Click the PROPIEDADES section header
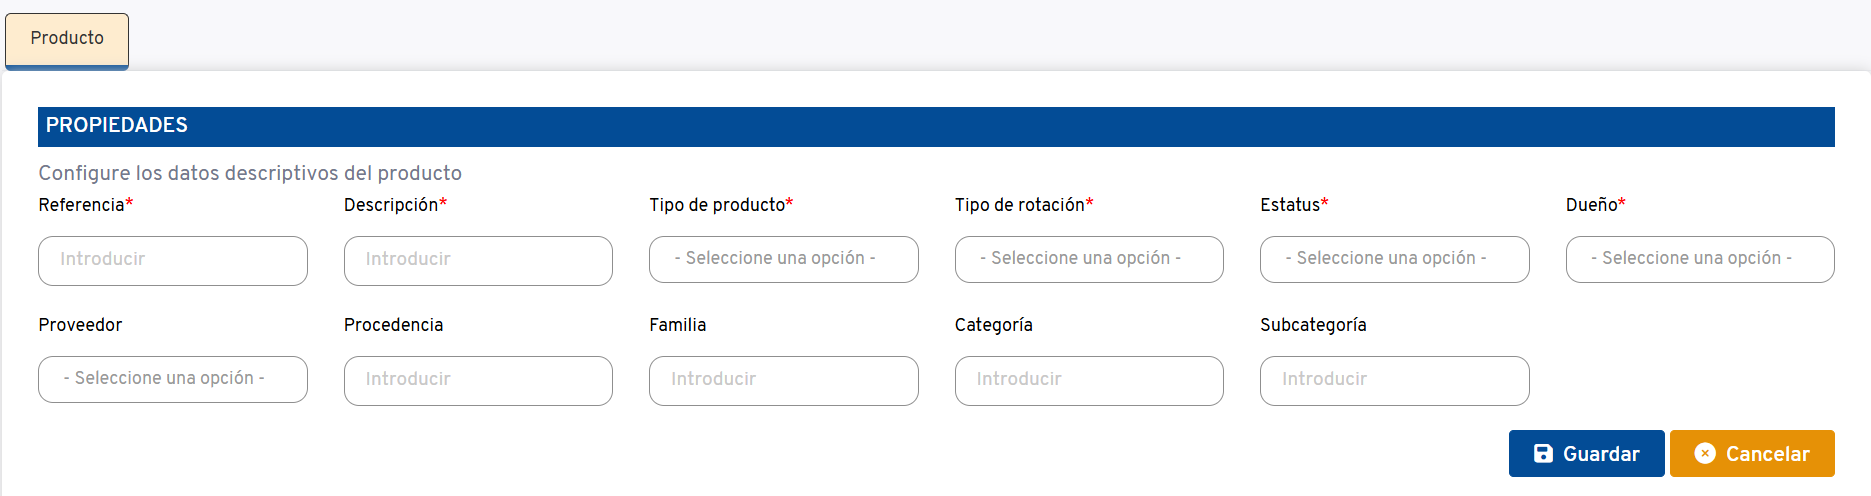The image size is (1871, 496). pyautogui.click(x=117, y=126)
